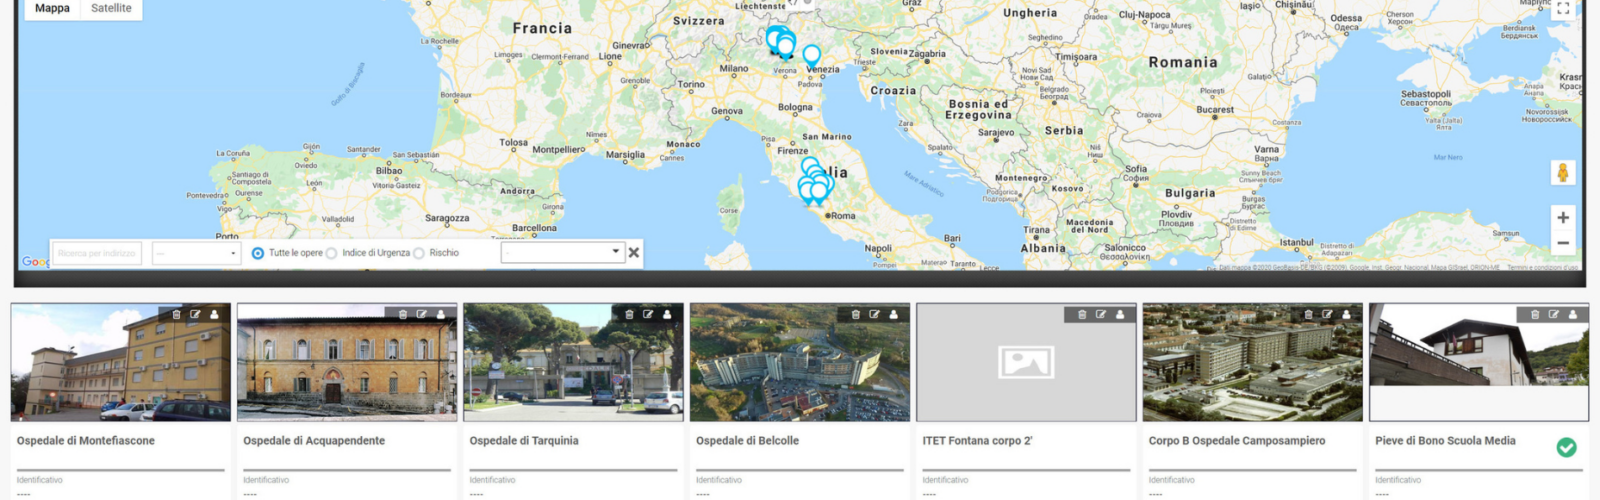
Task: Edit the Ospedale di Montefiascone card
Action: [196, 314]
